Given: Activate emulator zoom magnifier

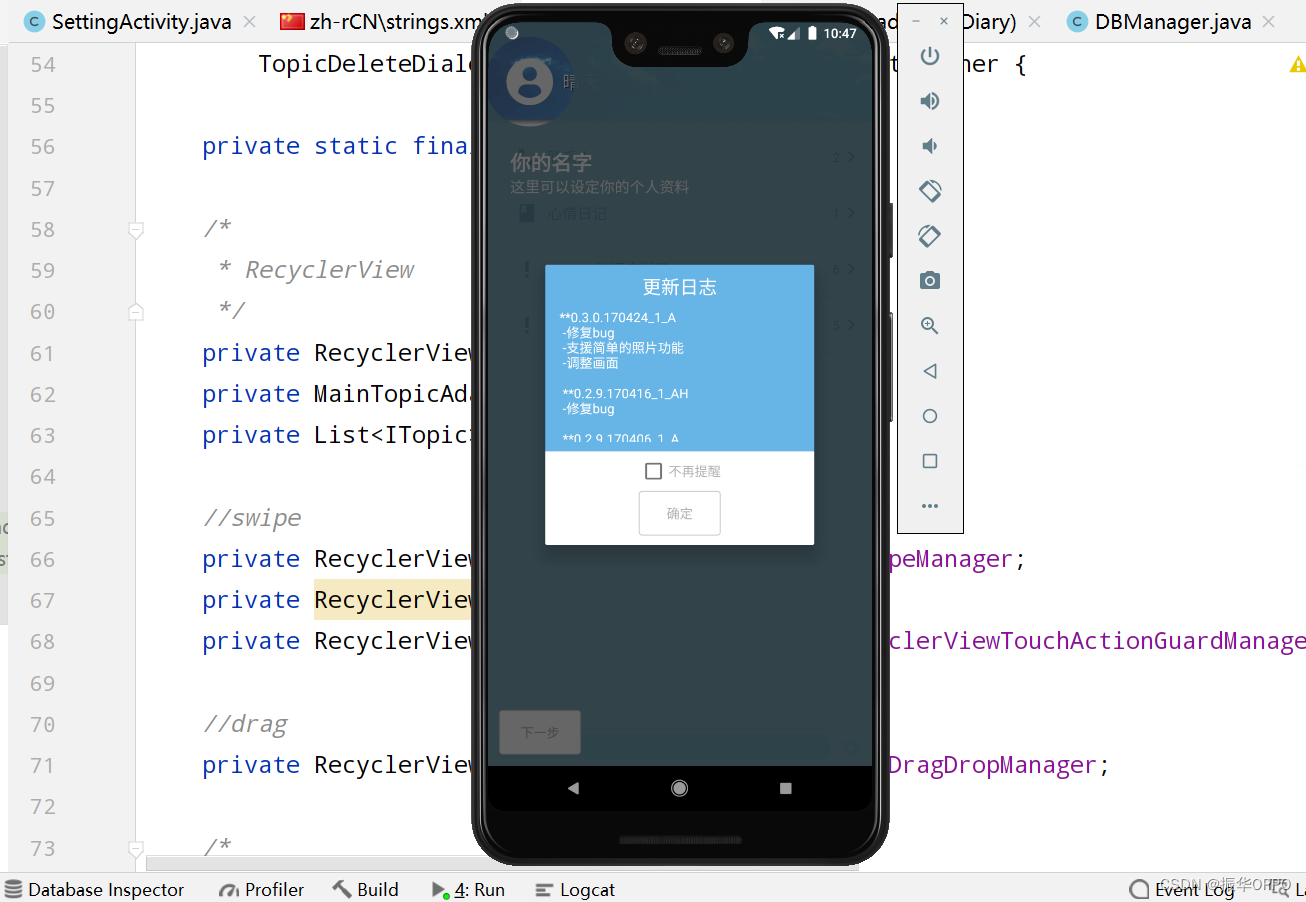Looking at the screenshot, I should pyautogui.click(x=930, y=326).
